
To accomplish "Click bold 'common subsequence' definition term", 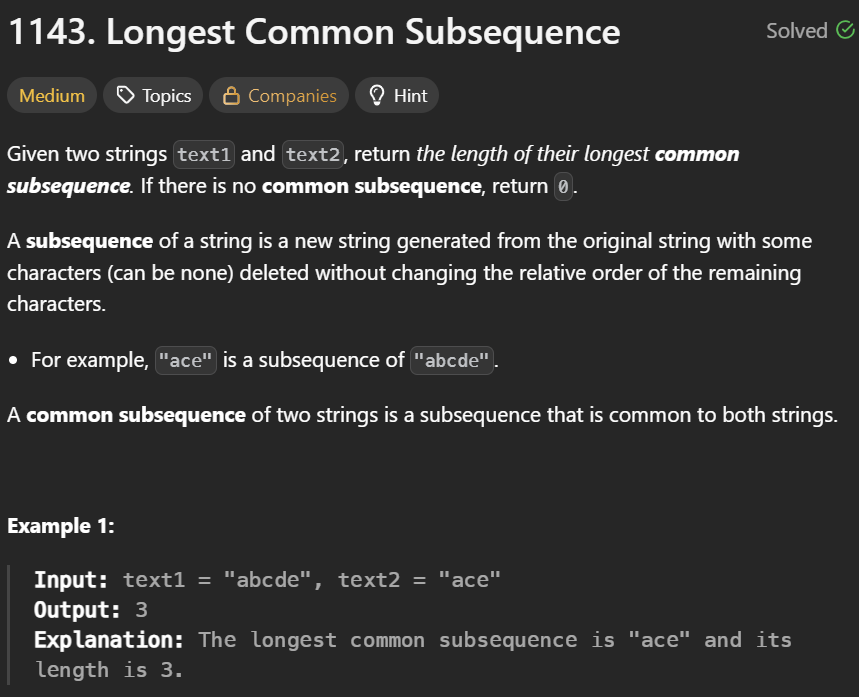I will tap(136, 415).
